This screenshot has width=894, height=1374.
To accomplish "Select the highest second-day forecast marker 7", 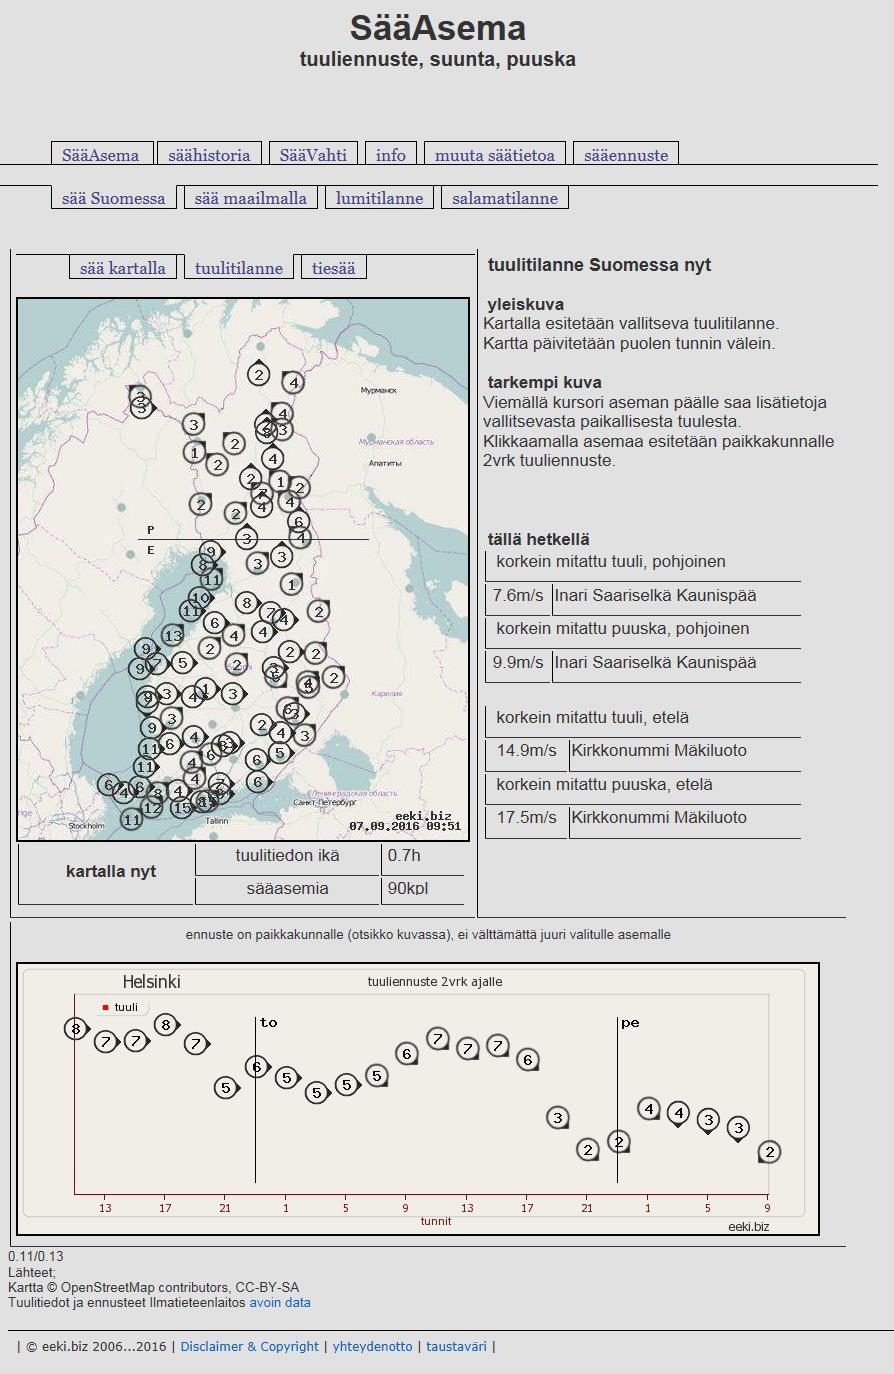I will pos(437,1039).
